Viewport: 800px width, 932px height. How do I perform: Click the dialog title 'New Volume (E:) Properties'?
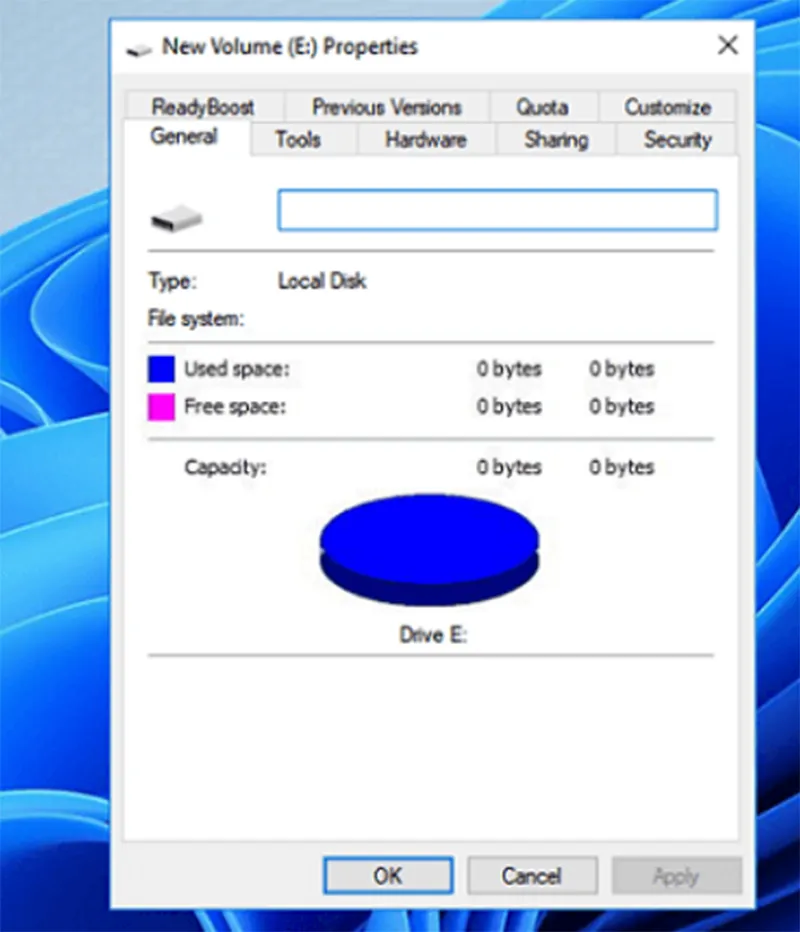point(290,46)
